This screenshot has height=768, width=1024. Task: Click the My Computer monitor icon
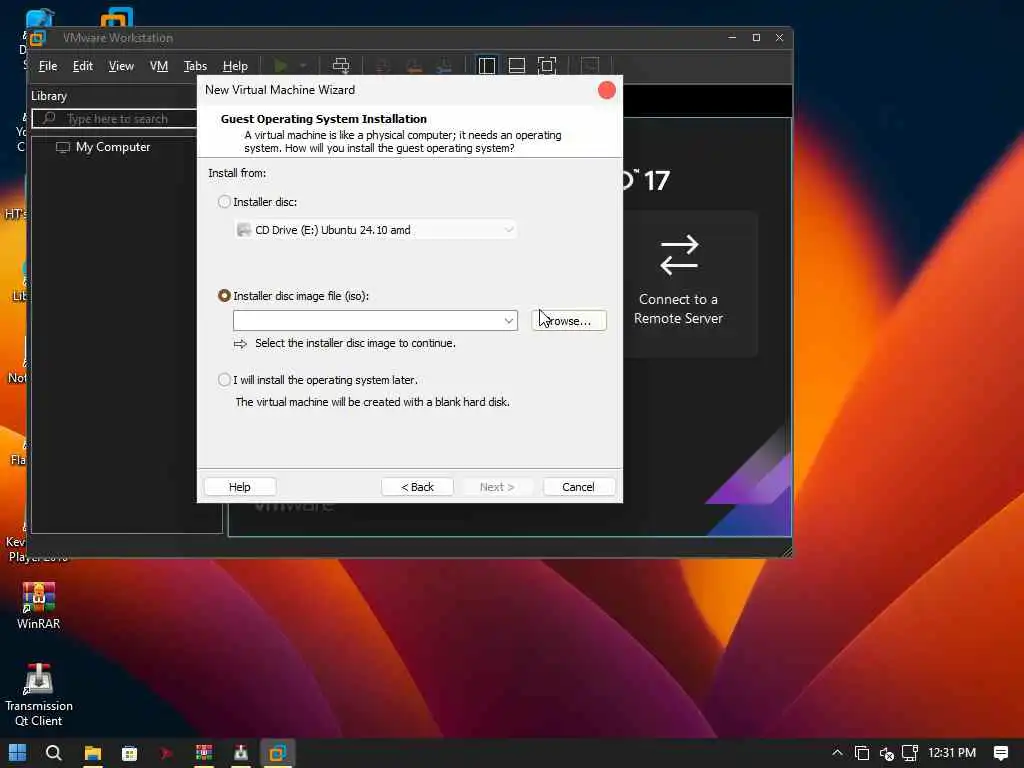tap(63, 148)
